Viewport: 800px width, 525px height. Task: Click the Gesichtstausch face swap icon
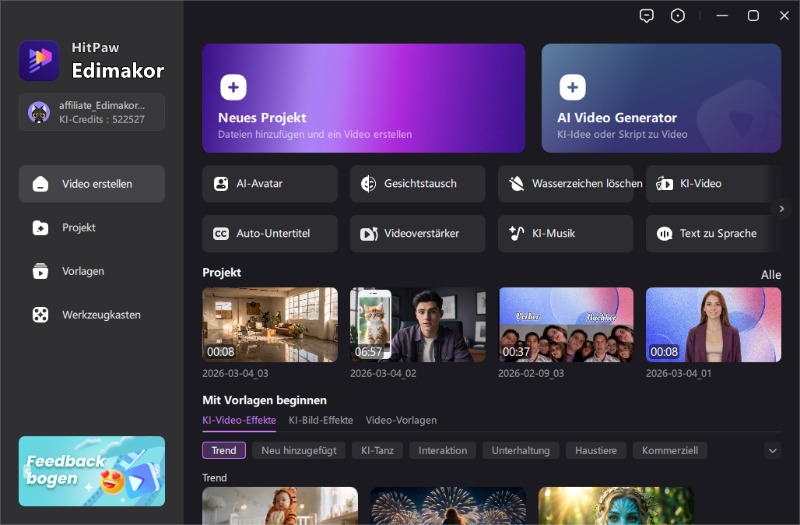tap(368, 184)
